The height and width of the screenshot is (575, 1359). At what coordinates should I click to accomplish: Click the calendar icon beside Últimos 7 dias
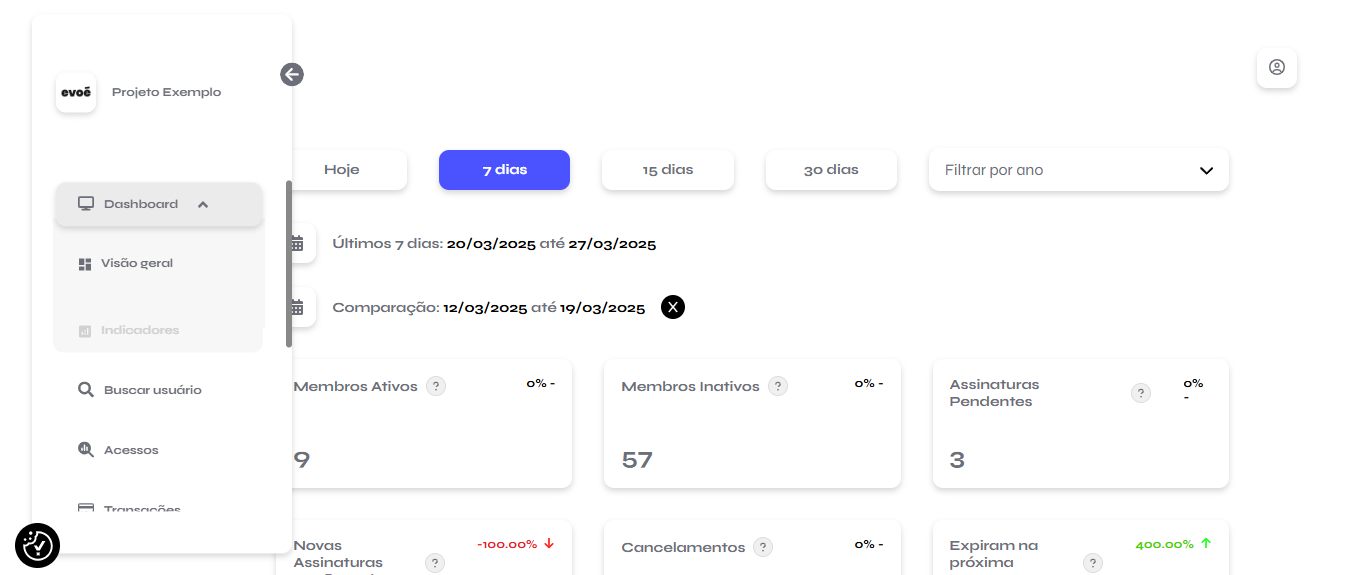(297, 243)
